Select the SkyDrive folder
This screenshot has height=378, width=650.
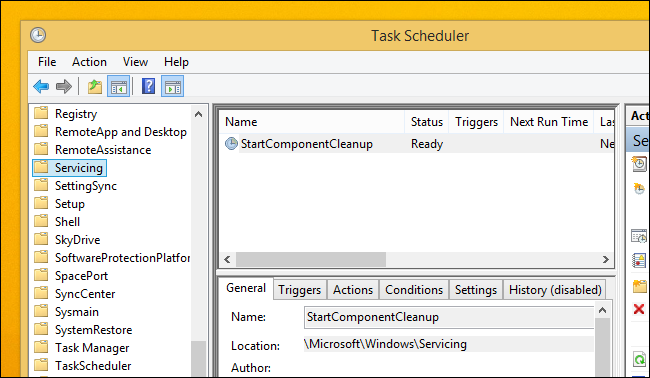[x=78, y=240]
